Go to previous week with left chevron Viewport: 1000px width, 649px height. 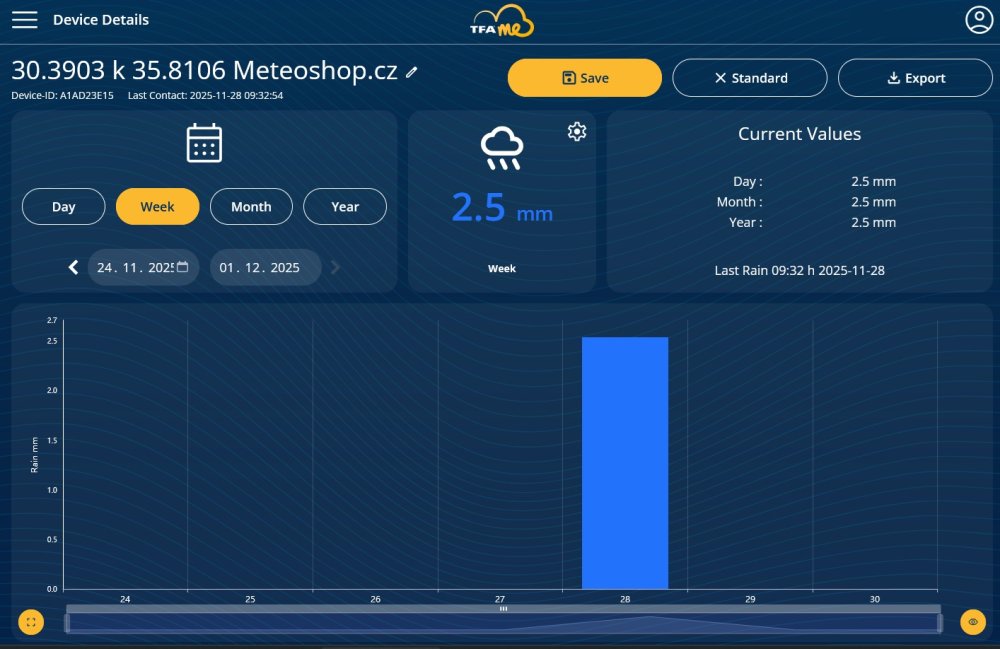pos(73,267)
